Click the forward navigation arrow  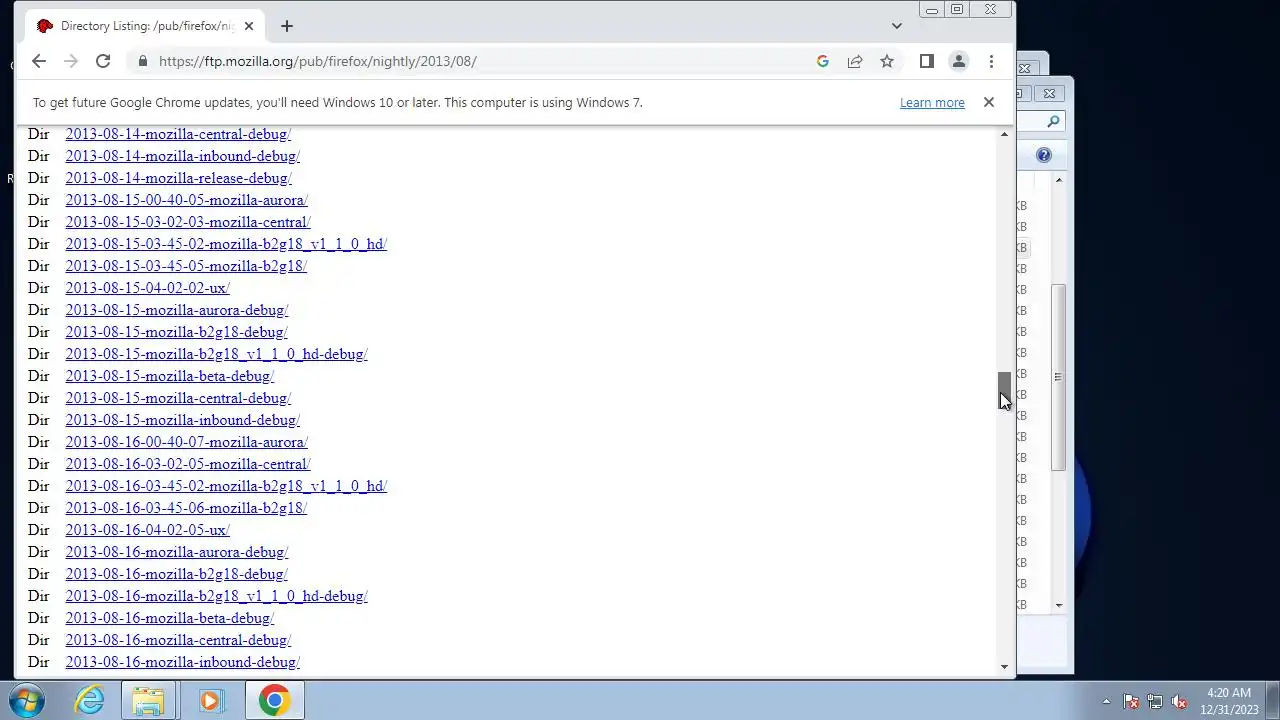(70, 61)
